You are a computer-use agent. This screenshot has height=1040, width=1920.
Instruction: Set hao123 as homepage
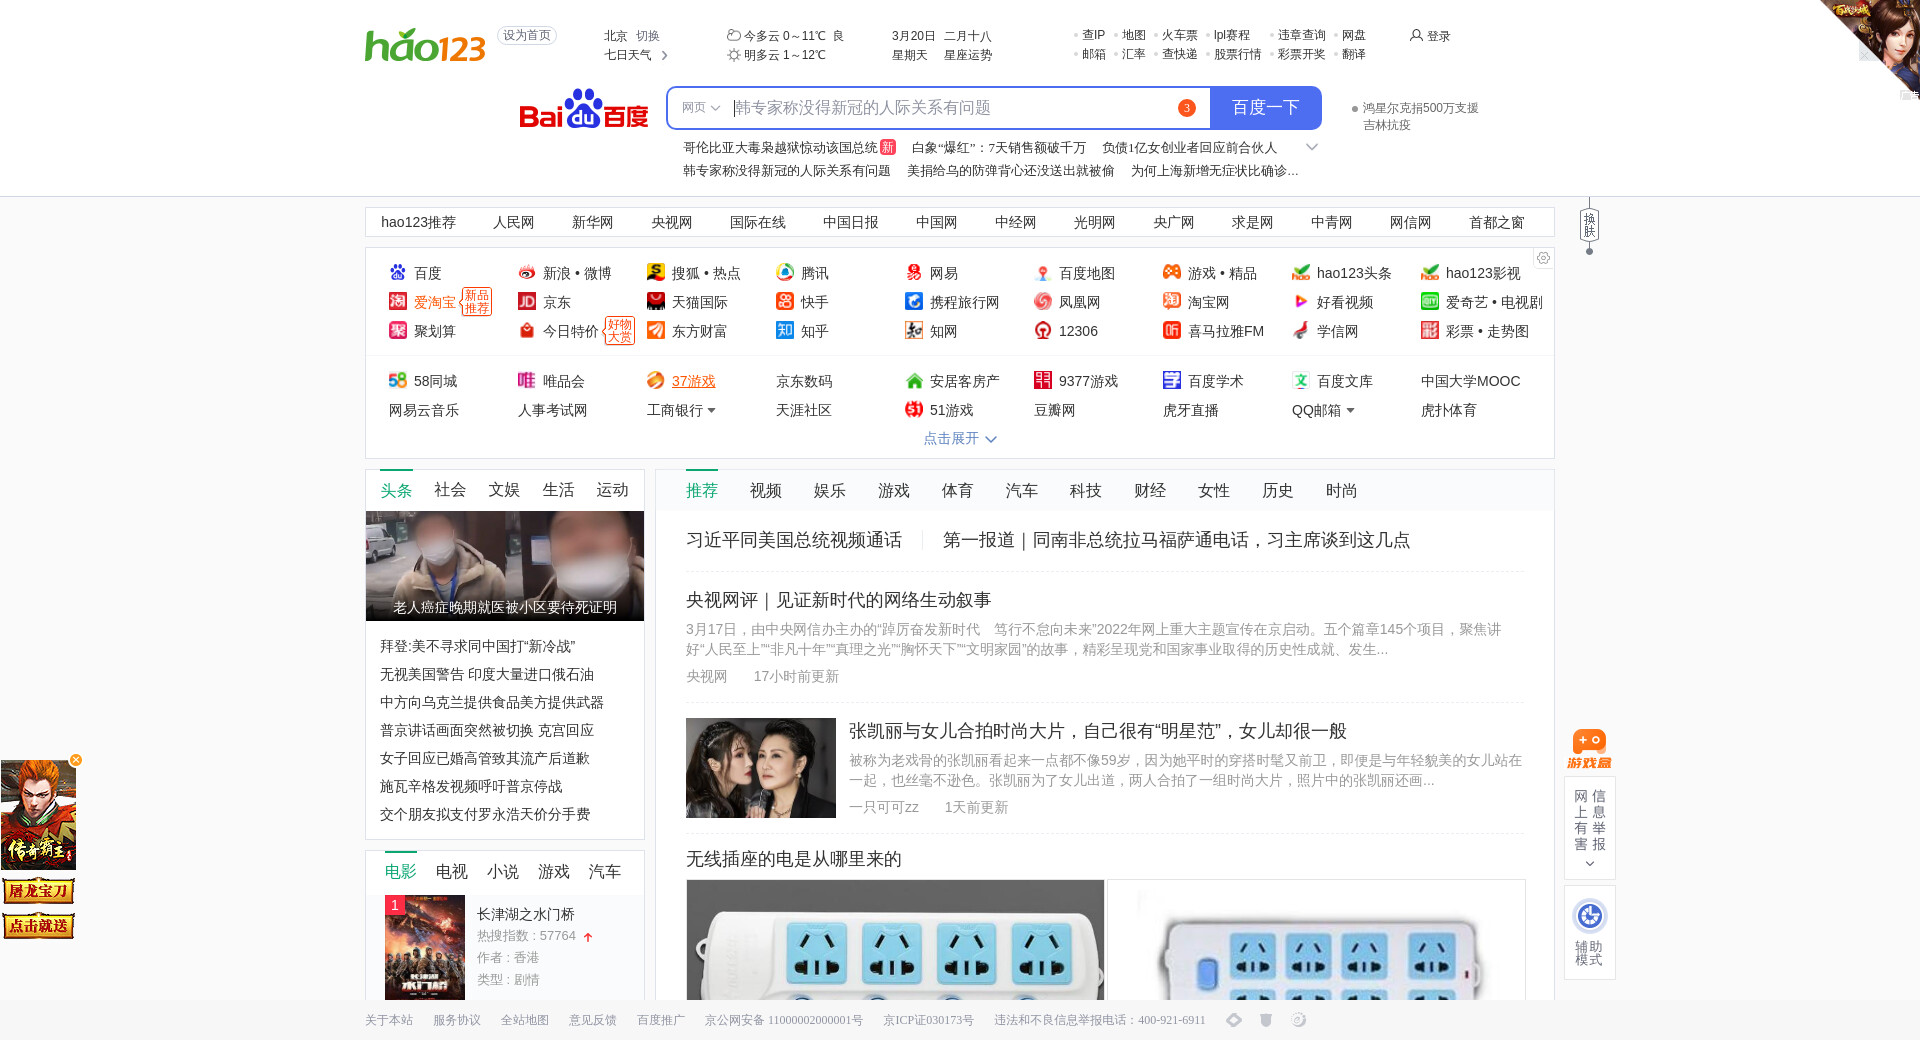pos(526,36)
